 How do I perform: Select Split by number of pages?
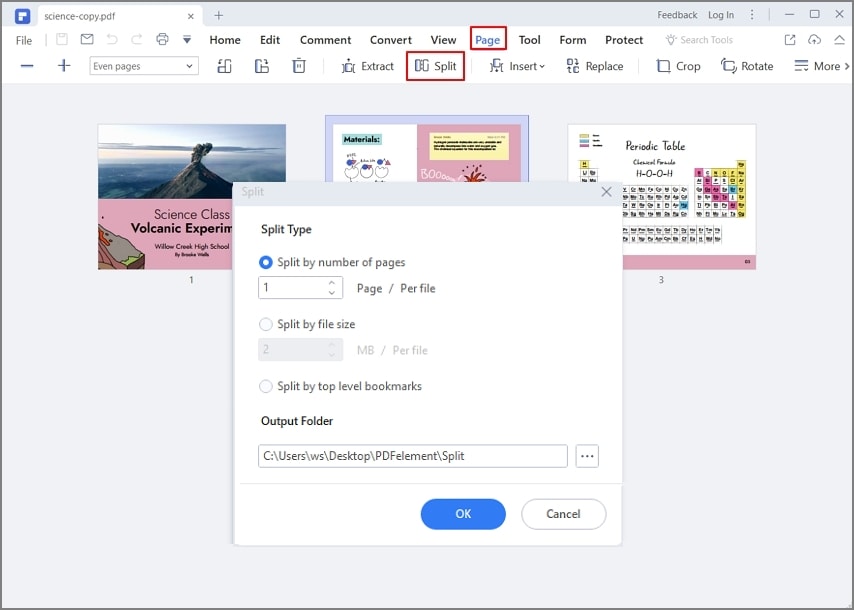click(x=332, y=263)
